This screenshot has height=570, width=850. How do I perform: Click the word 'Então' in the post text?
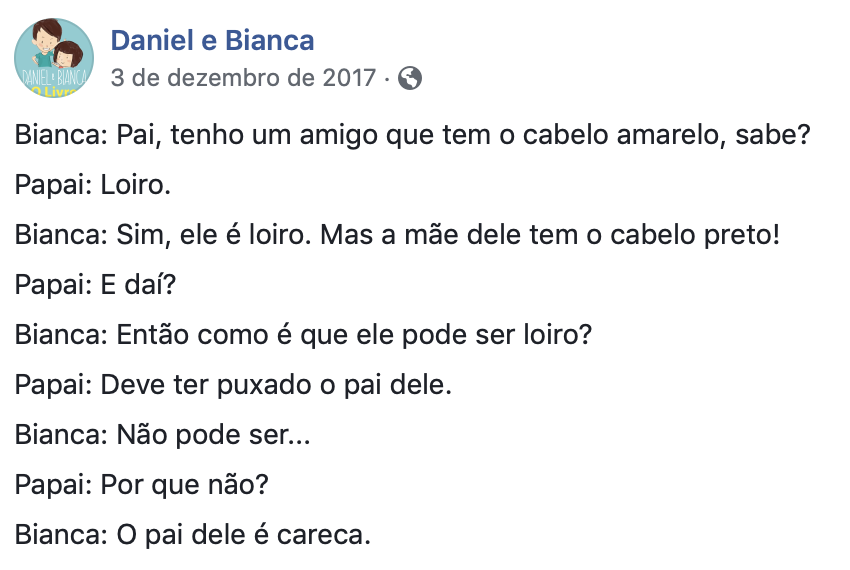153,335
